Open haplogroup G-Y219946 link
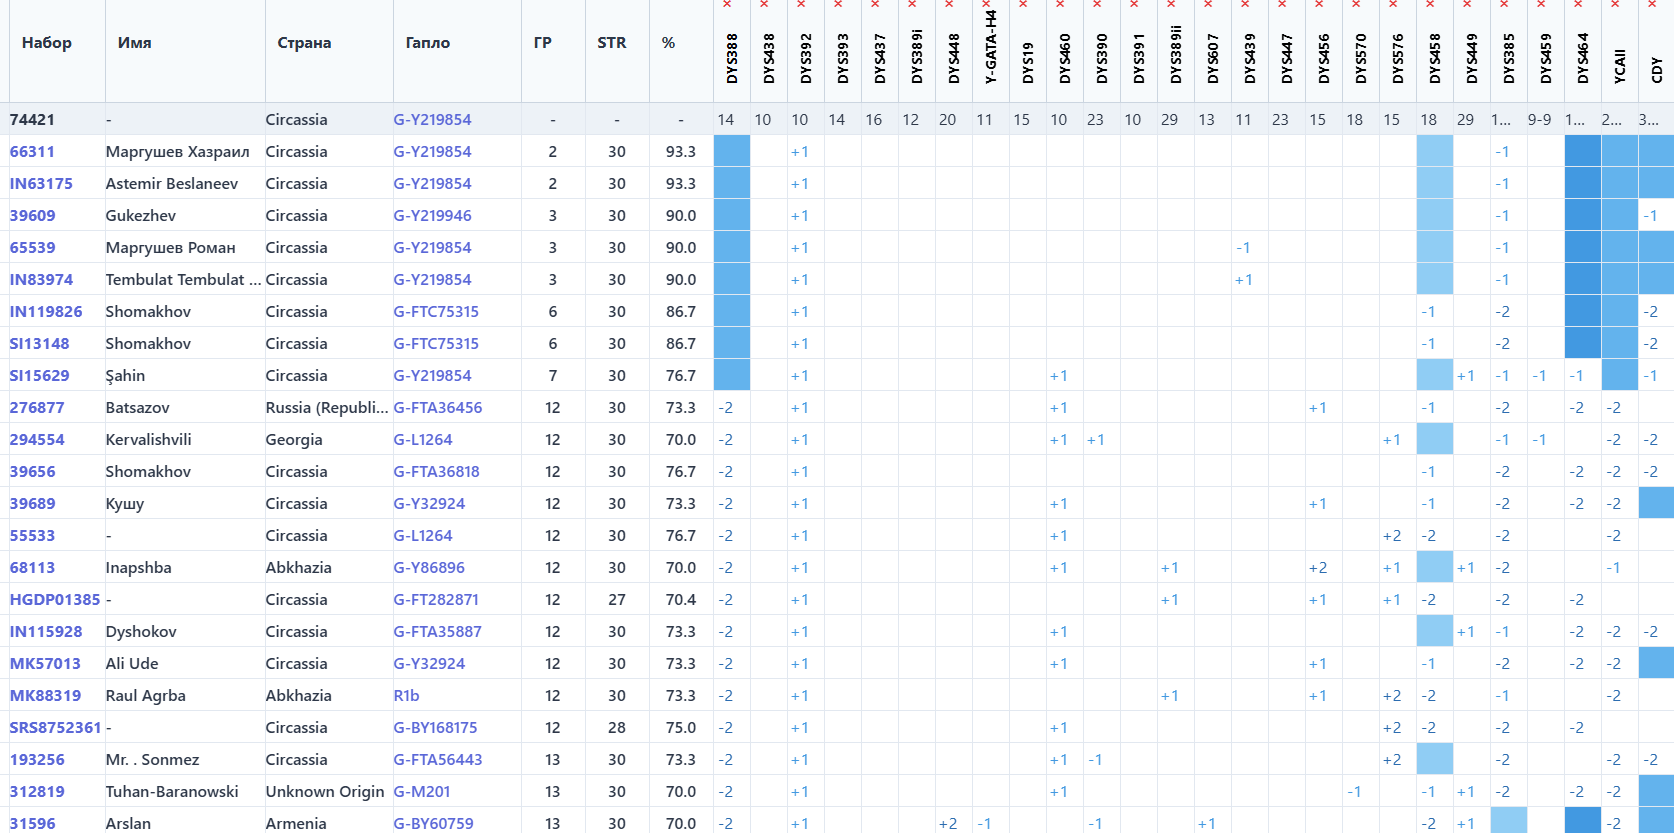1674x833 pixels. coord(432,216)
